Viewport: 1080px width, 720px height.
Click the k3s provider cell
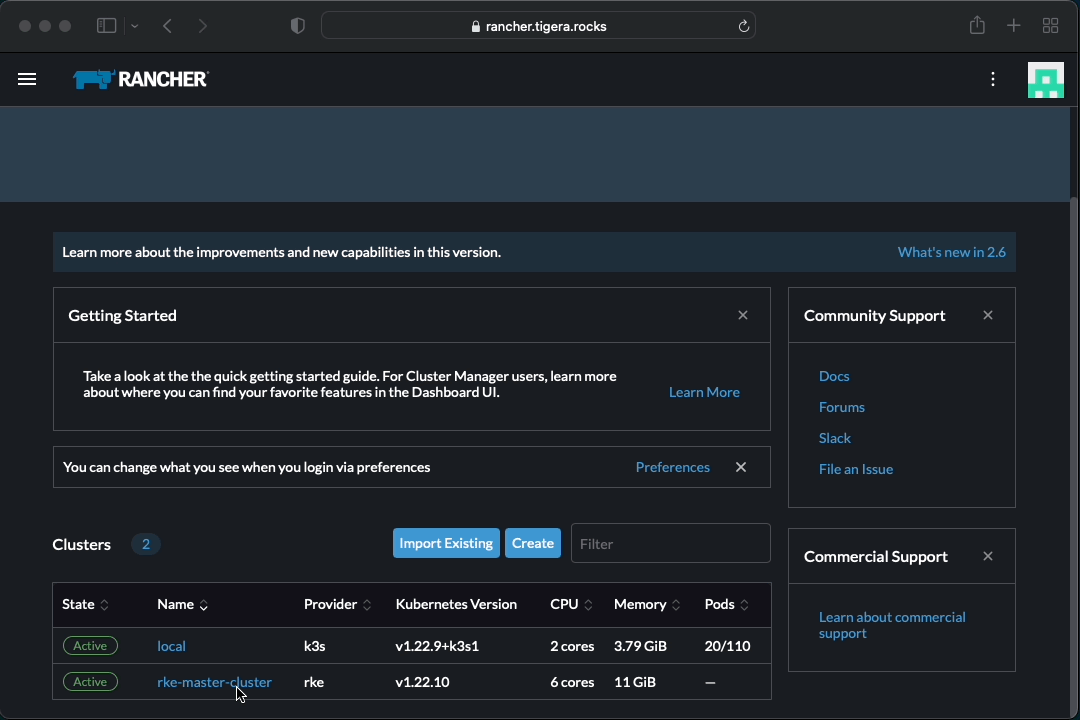click(314, 646)
